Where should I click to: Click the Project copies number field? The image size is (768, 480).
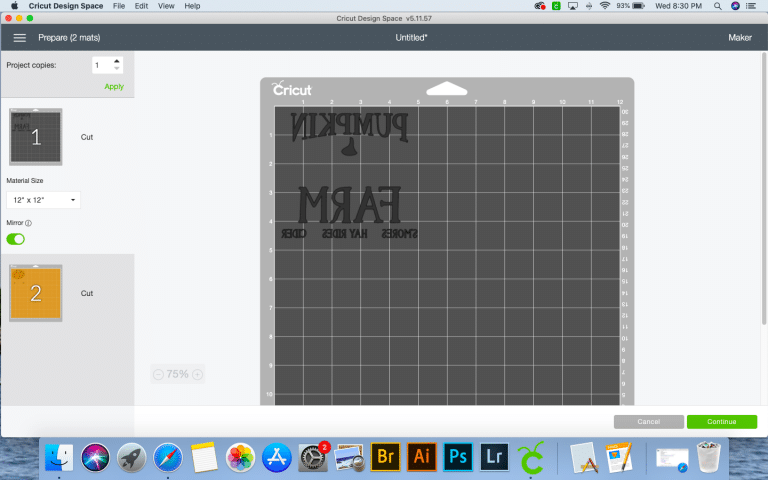(x=102, y=65)
